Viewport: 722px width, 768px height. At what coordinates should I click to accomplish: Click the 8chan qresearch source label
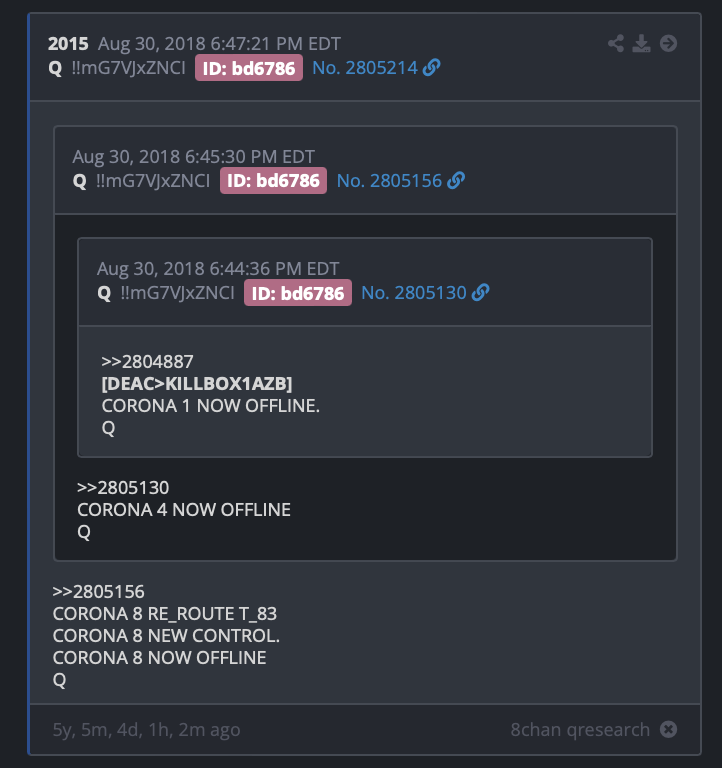580,729
